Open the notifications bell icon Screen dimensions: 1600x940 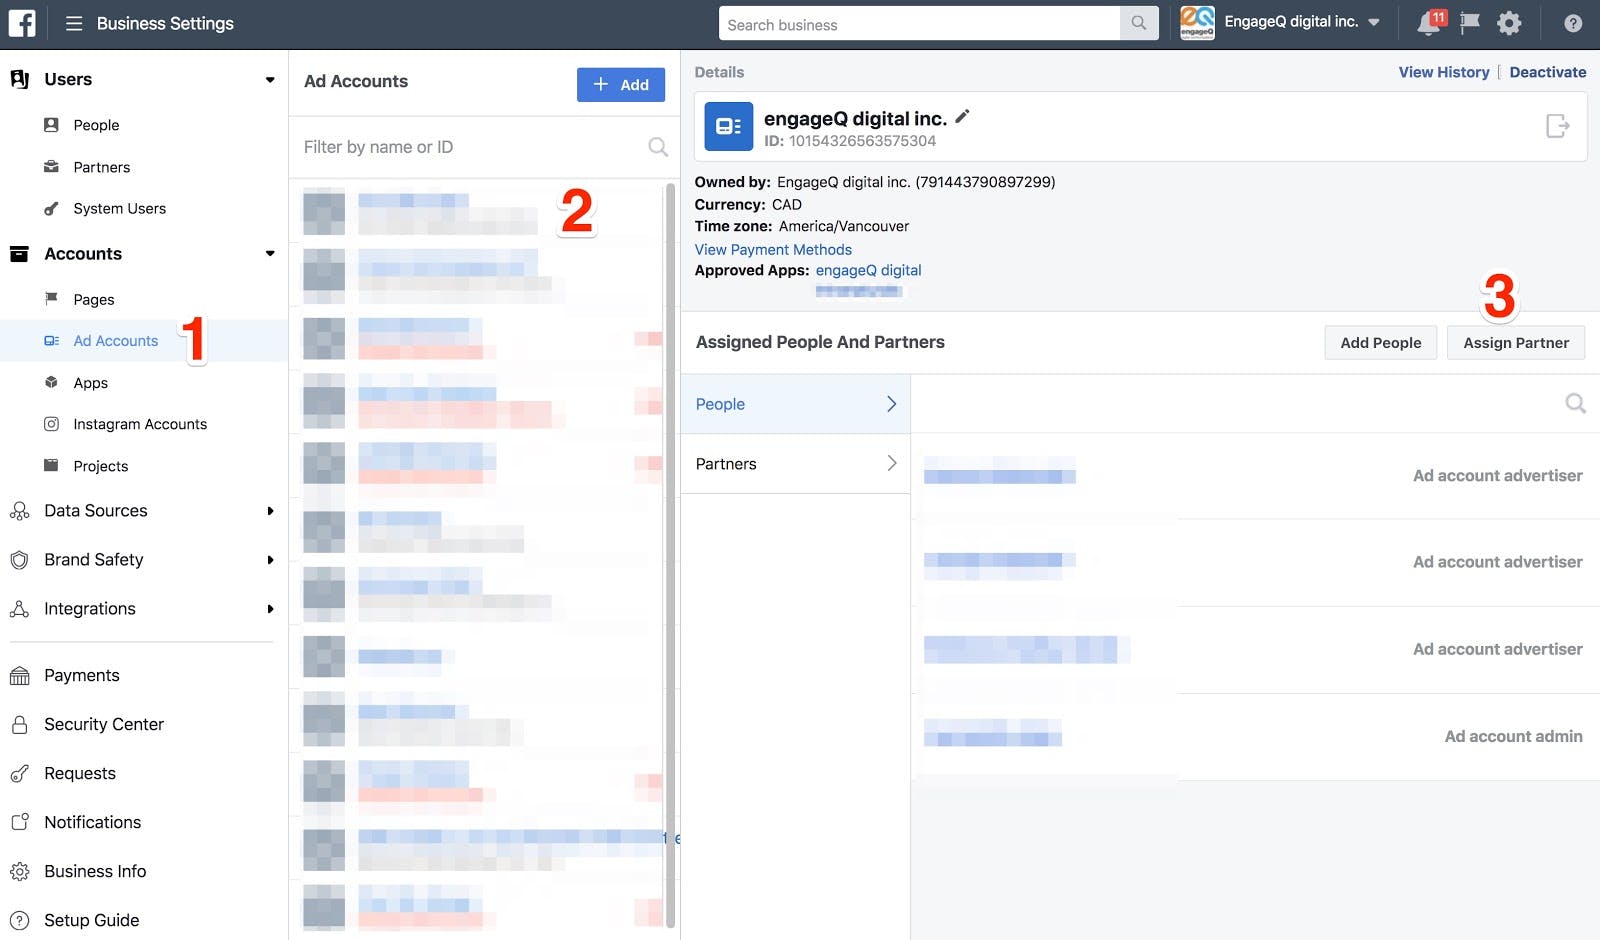coord(1430,23)
